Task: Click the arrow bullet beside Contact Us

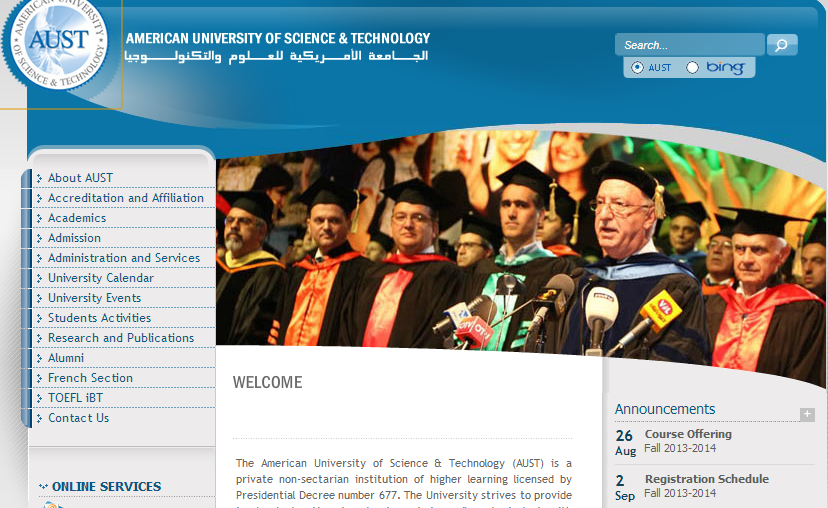Action: coord(39,419)
